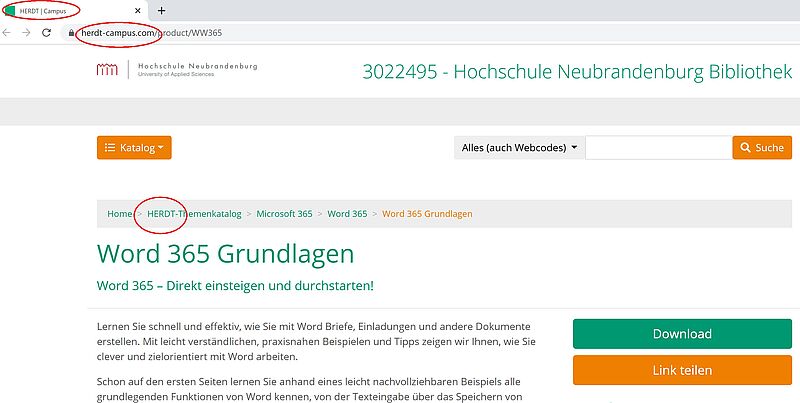
Task: Click the browser forward arrow
Action: 26,33
